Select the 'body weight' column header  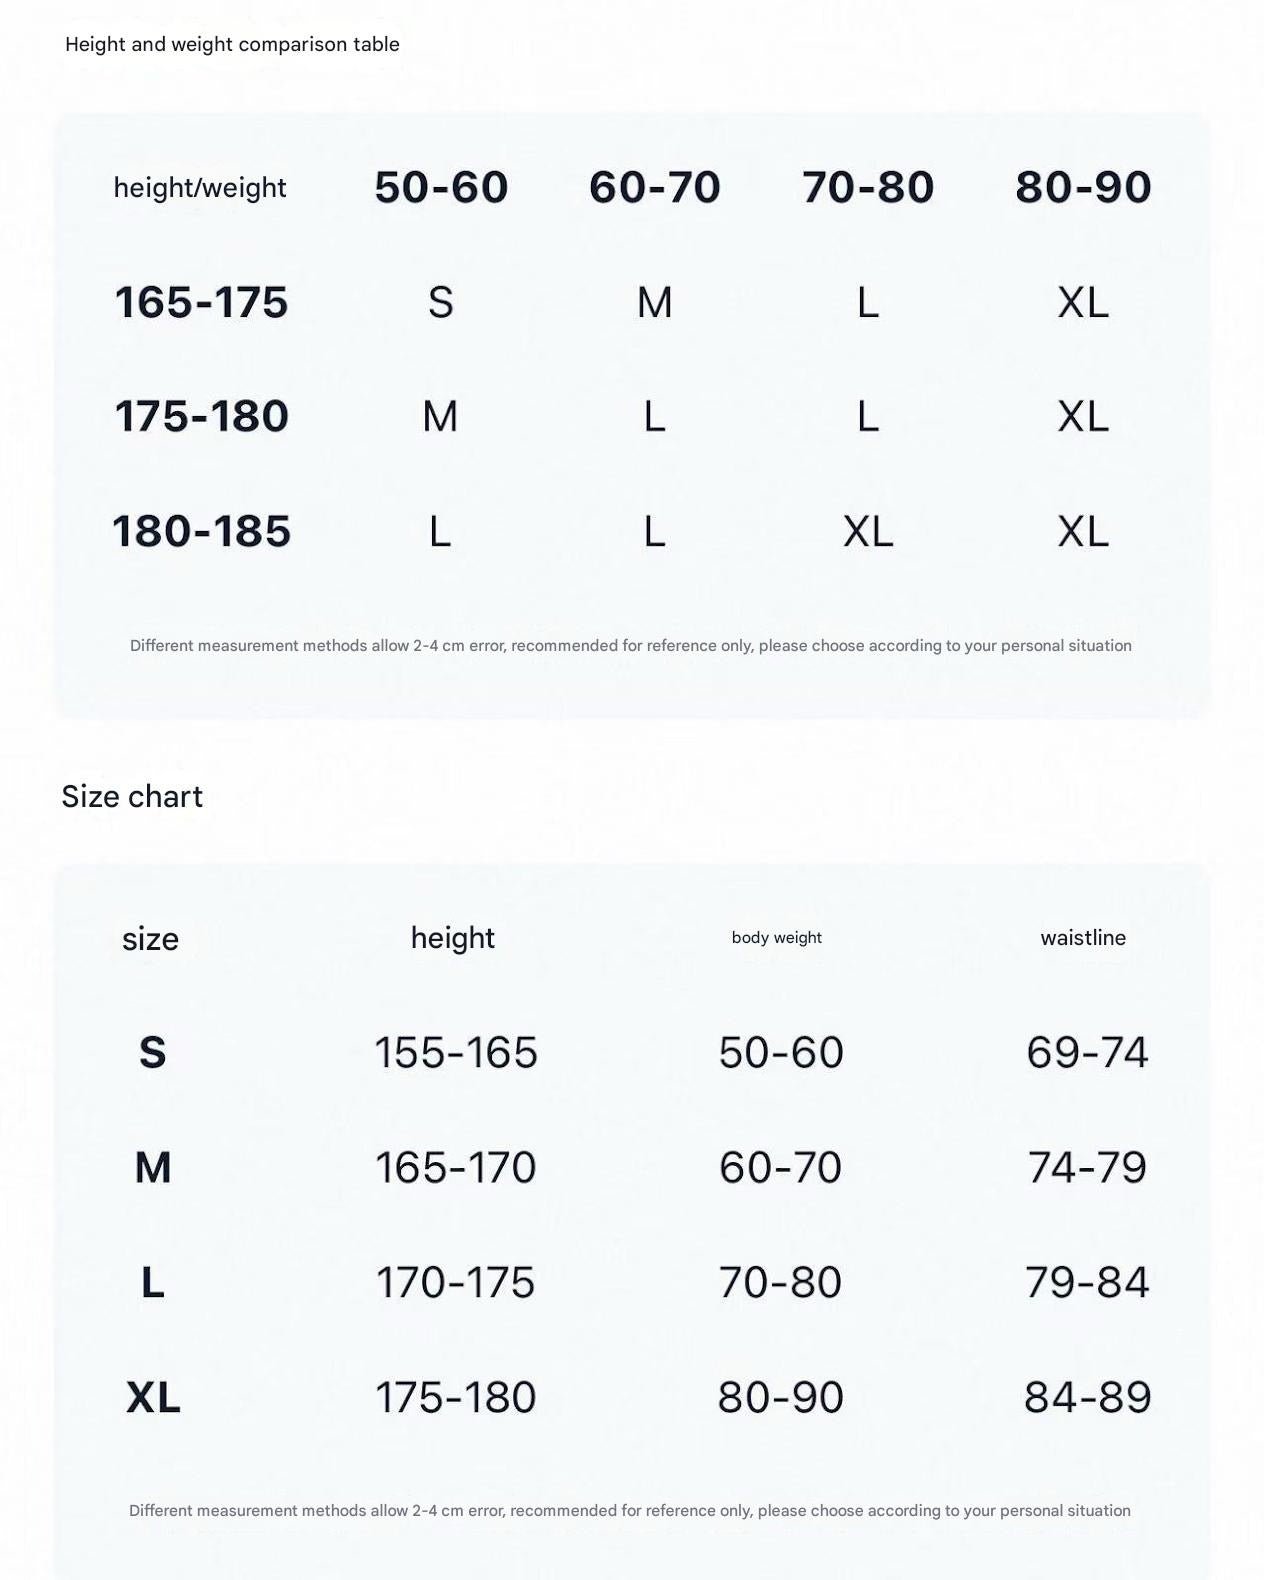[777, 937]
